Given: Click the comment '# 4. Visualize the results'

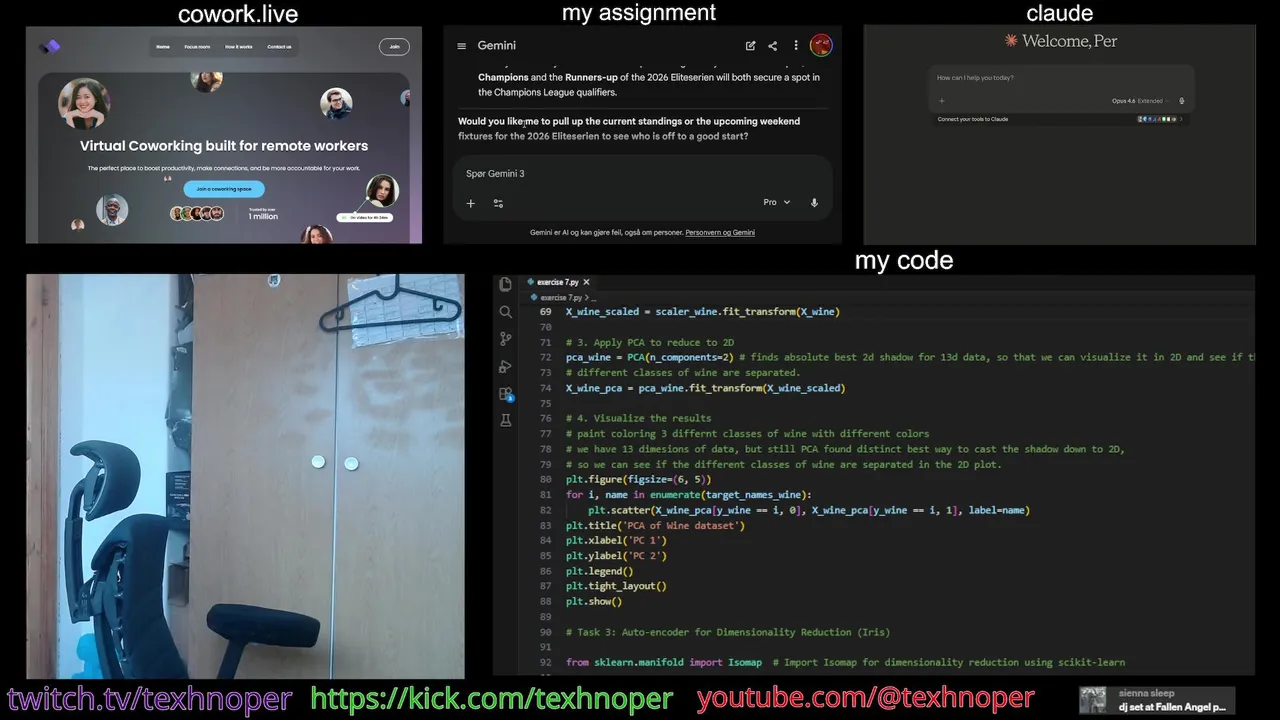Looking at the screenshot, I should [639, 418].
